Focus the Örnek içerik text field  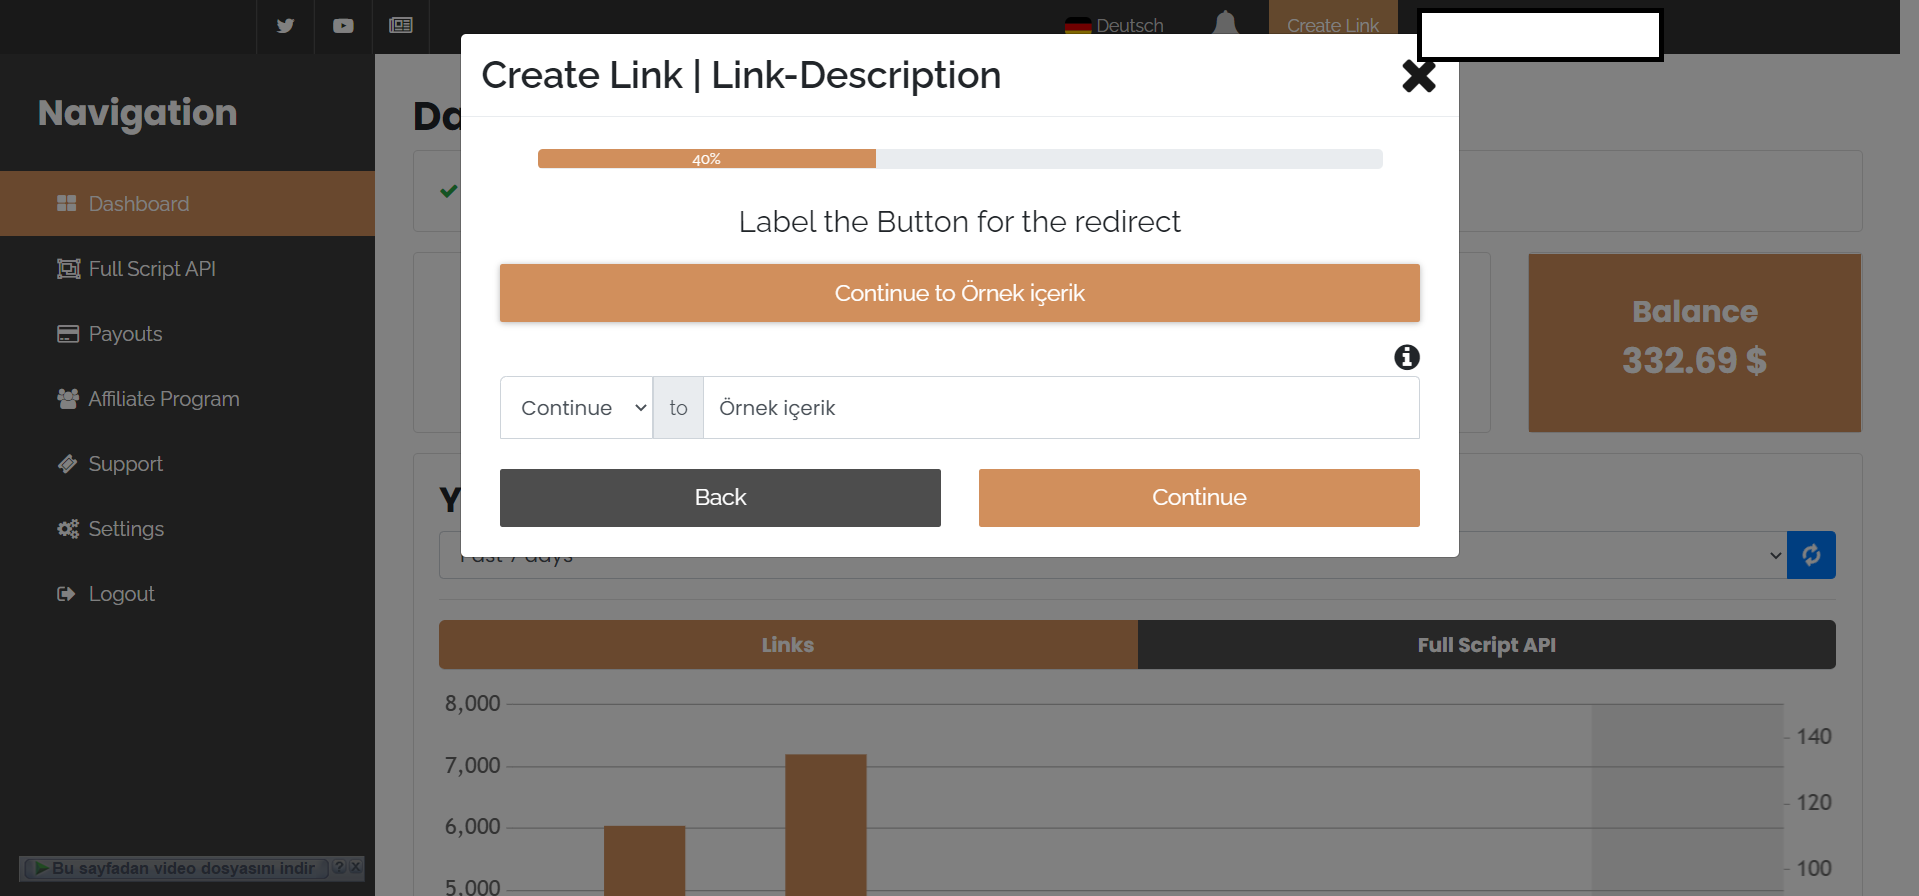1060,408
